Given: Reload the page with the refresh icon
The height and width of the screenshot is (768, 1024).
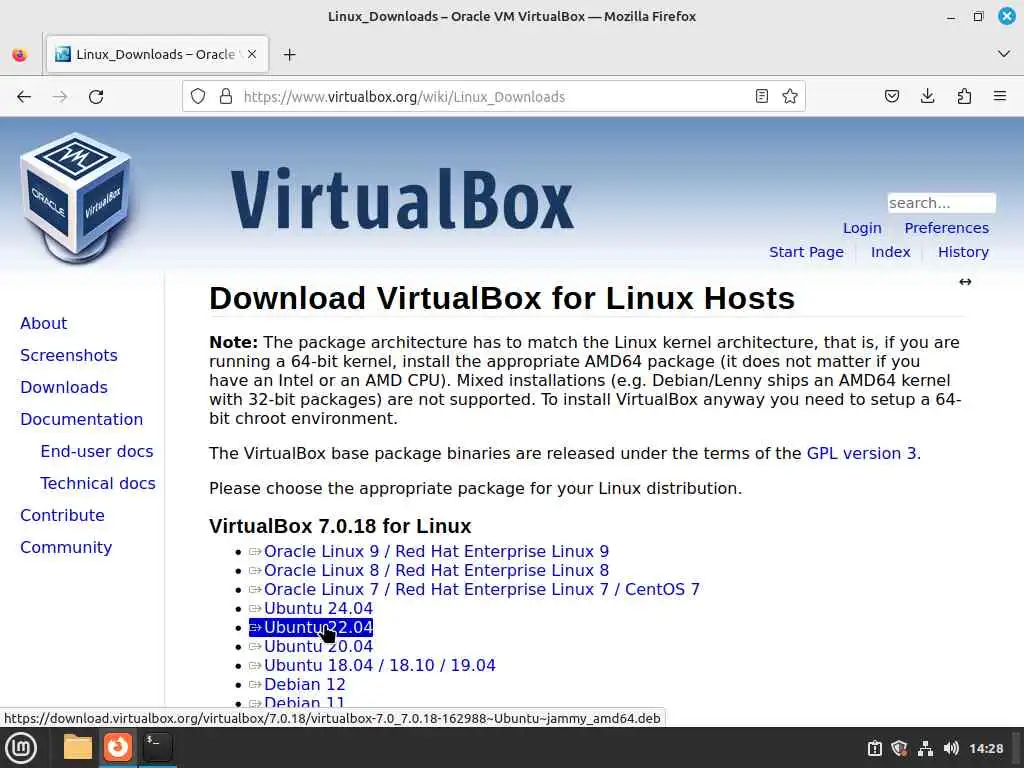Looking at the screenshot, I should [x=96, y=97].
